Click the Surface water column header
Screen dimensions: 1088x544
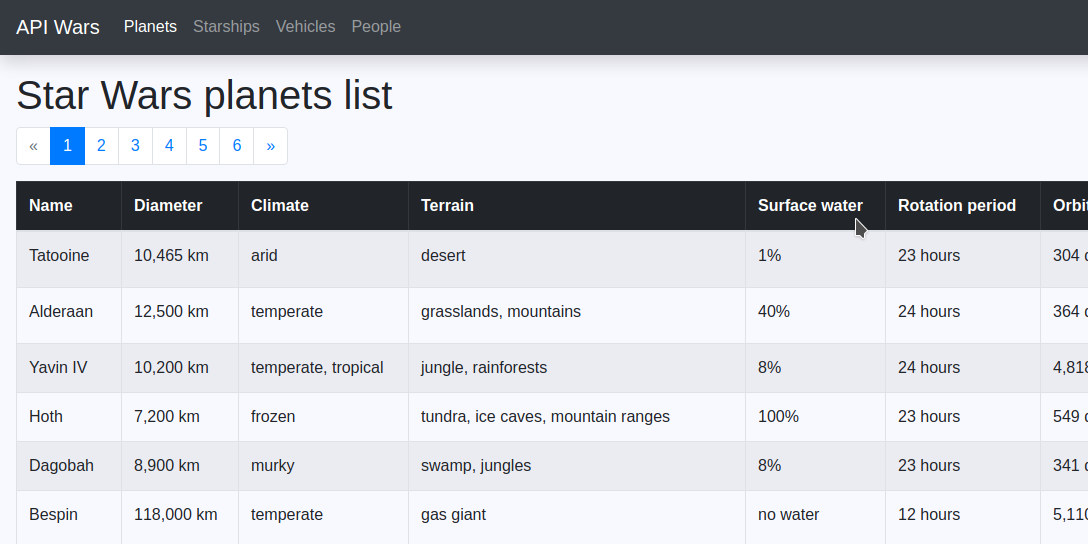click(x=810, y=206)
